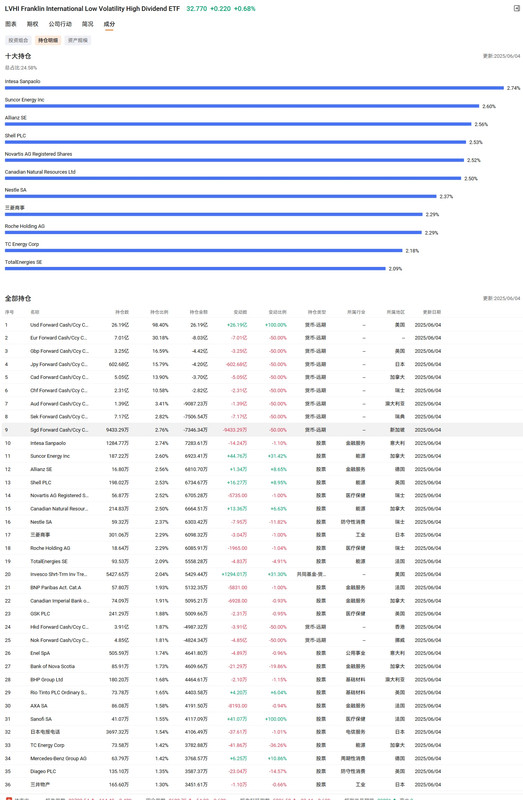
Task: Click the 所属地区 column header
Action: coord(395,312)
